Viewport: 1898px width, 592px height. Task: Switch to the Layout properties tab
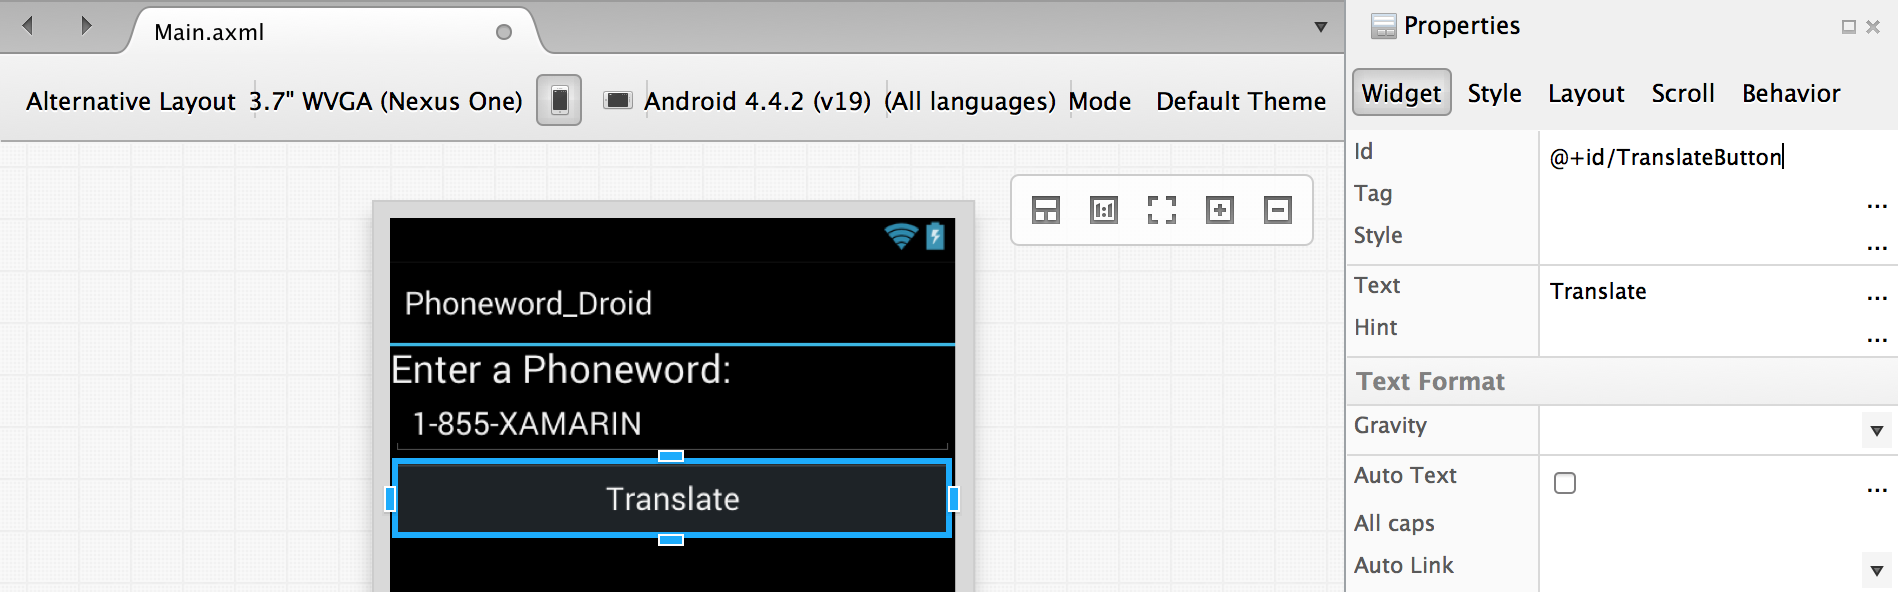click(x=1586, y=93)
